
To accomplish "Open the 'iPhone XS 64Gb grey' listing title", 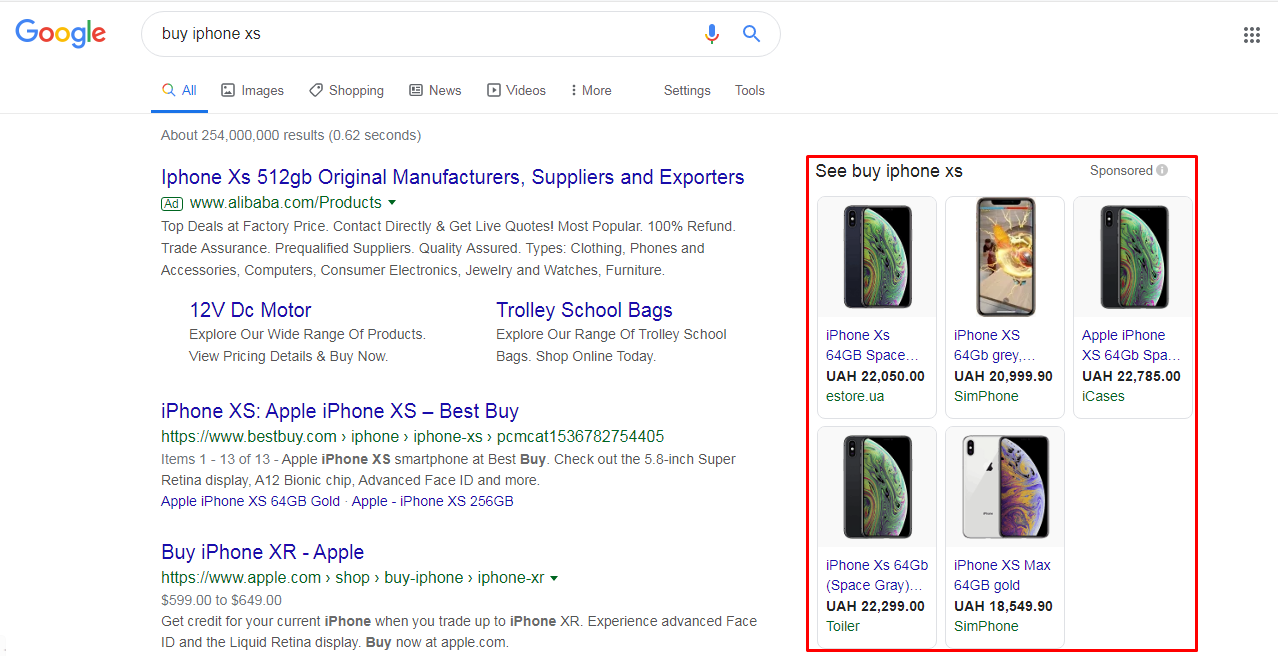I will [x=995, y=345].
